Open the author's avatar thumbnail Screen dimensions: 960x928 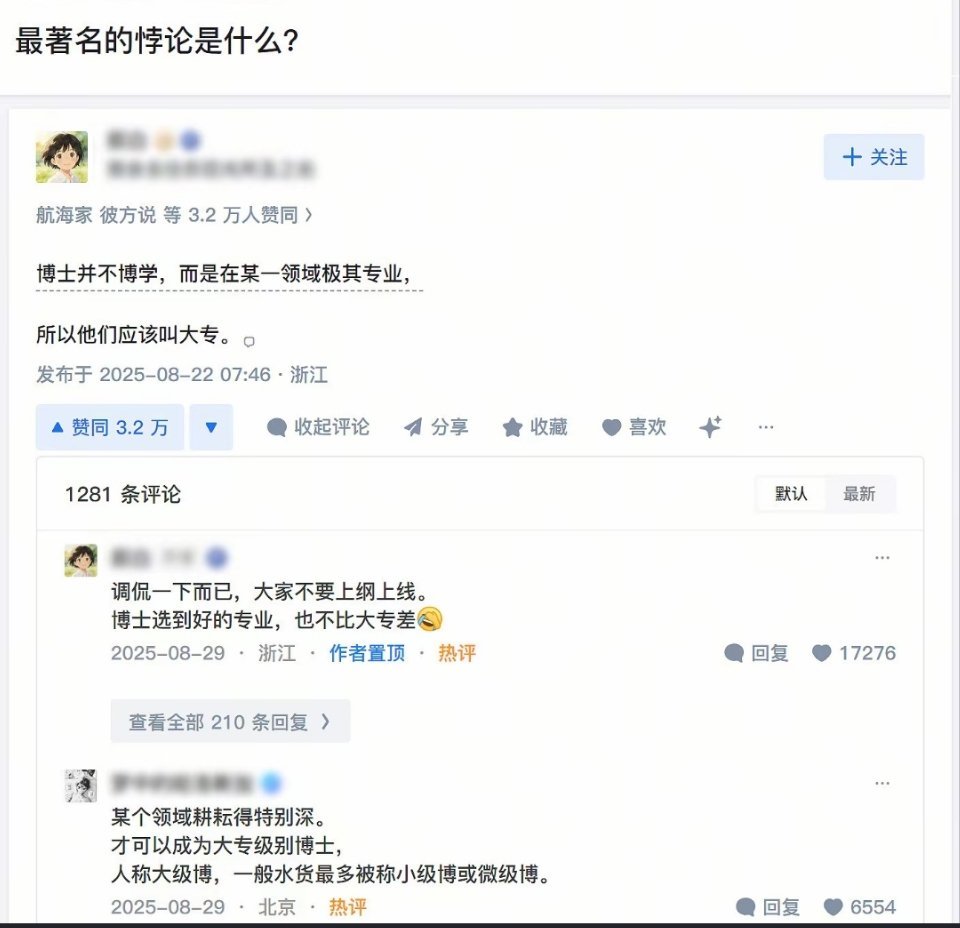tap(62, 157)
